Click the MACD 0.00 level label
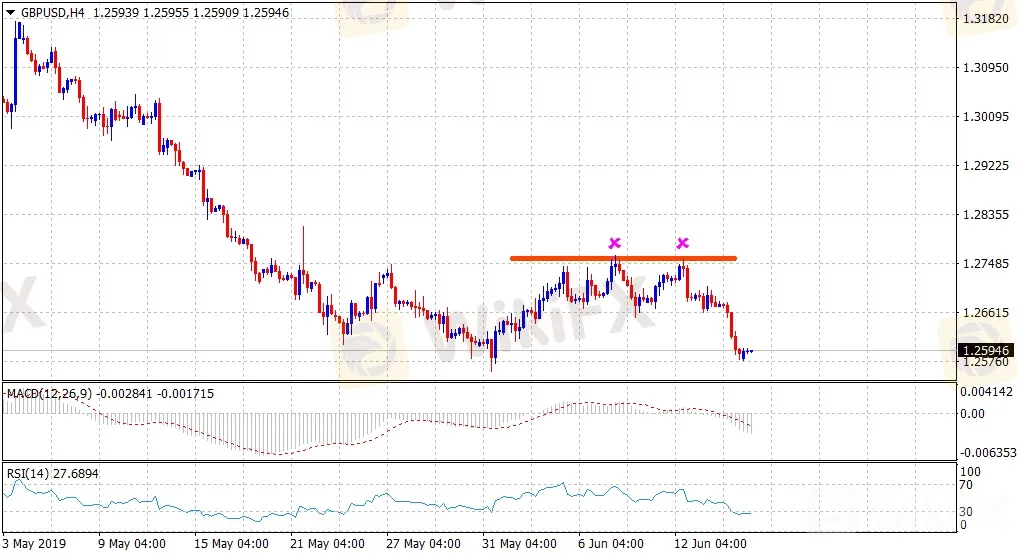Viewport: 1020px width, 556px height. (x=973, y=412)
